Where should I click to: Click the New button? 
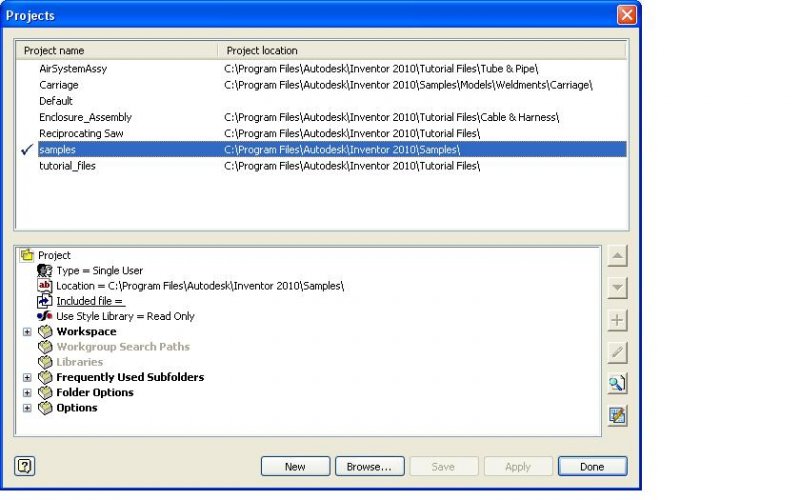tap(295, 466)
